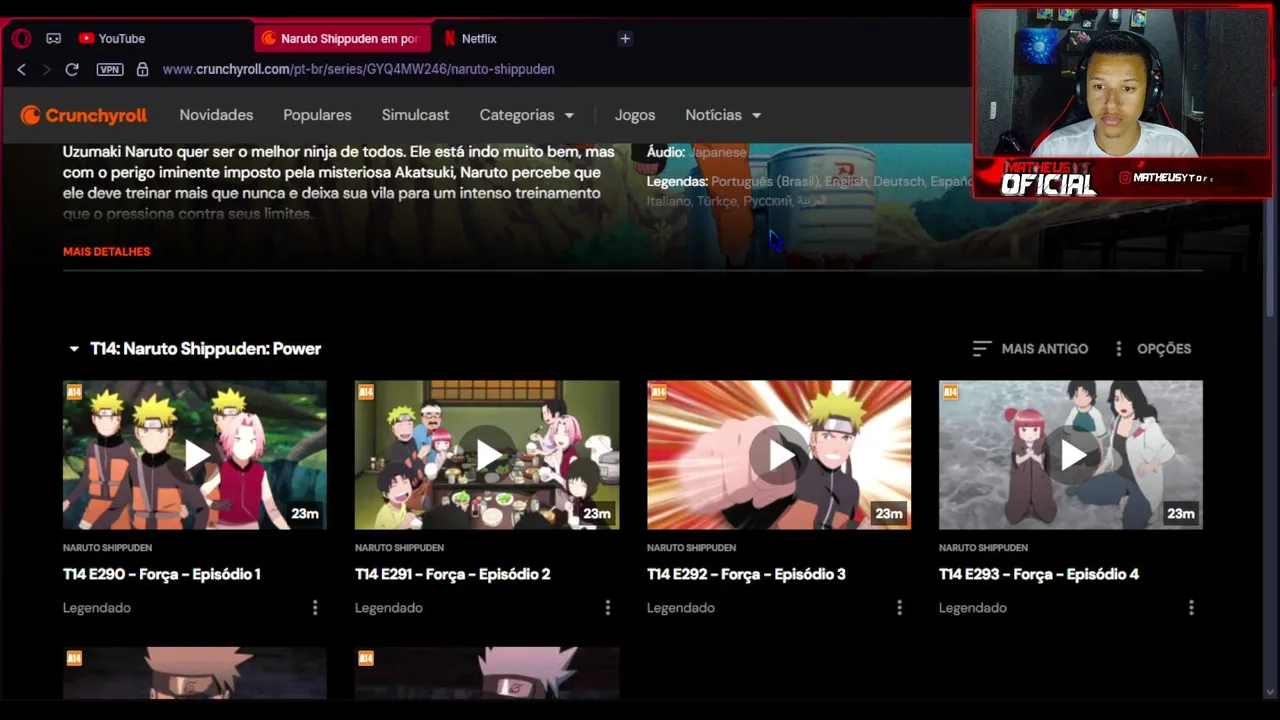
Task: Play episode E293 thumbnail
Action: tap(1071, 455)
